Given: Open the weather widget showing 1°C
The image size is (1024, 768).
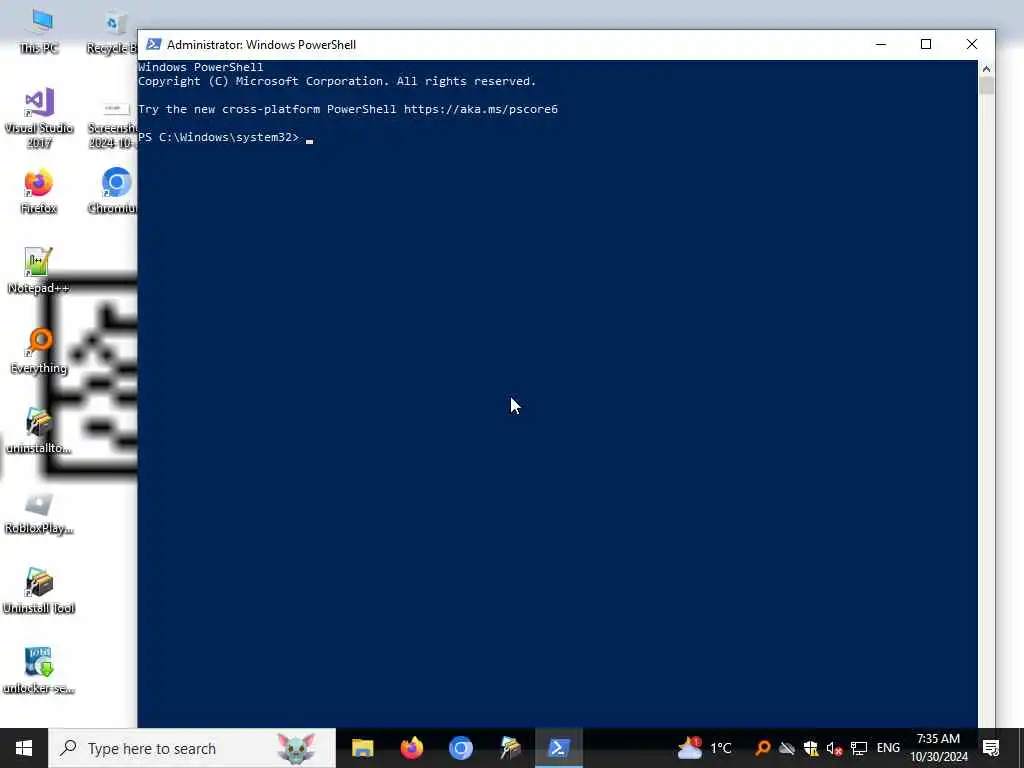Looking at the screenshot, I should [x=704, y=748].
